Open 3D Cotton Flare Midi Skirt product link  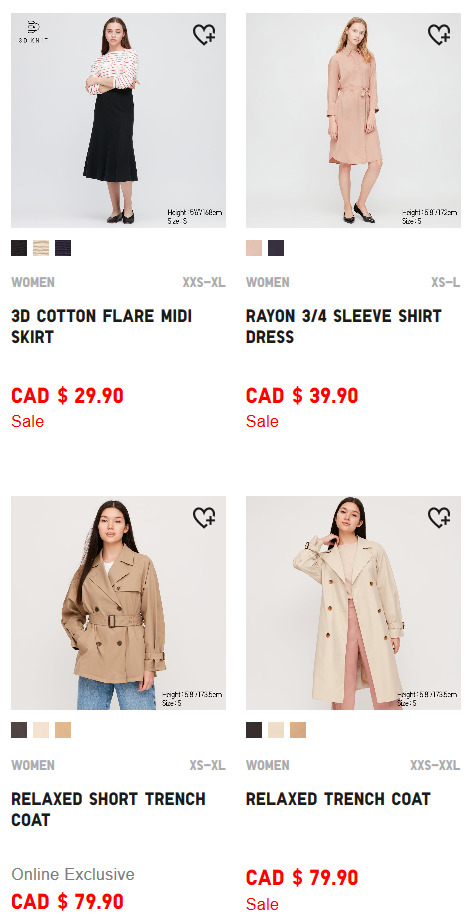click(x=101, y=327)
